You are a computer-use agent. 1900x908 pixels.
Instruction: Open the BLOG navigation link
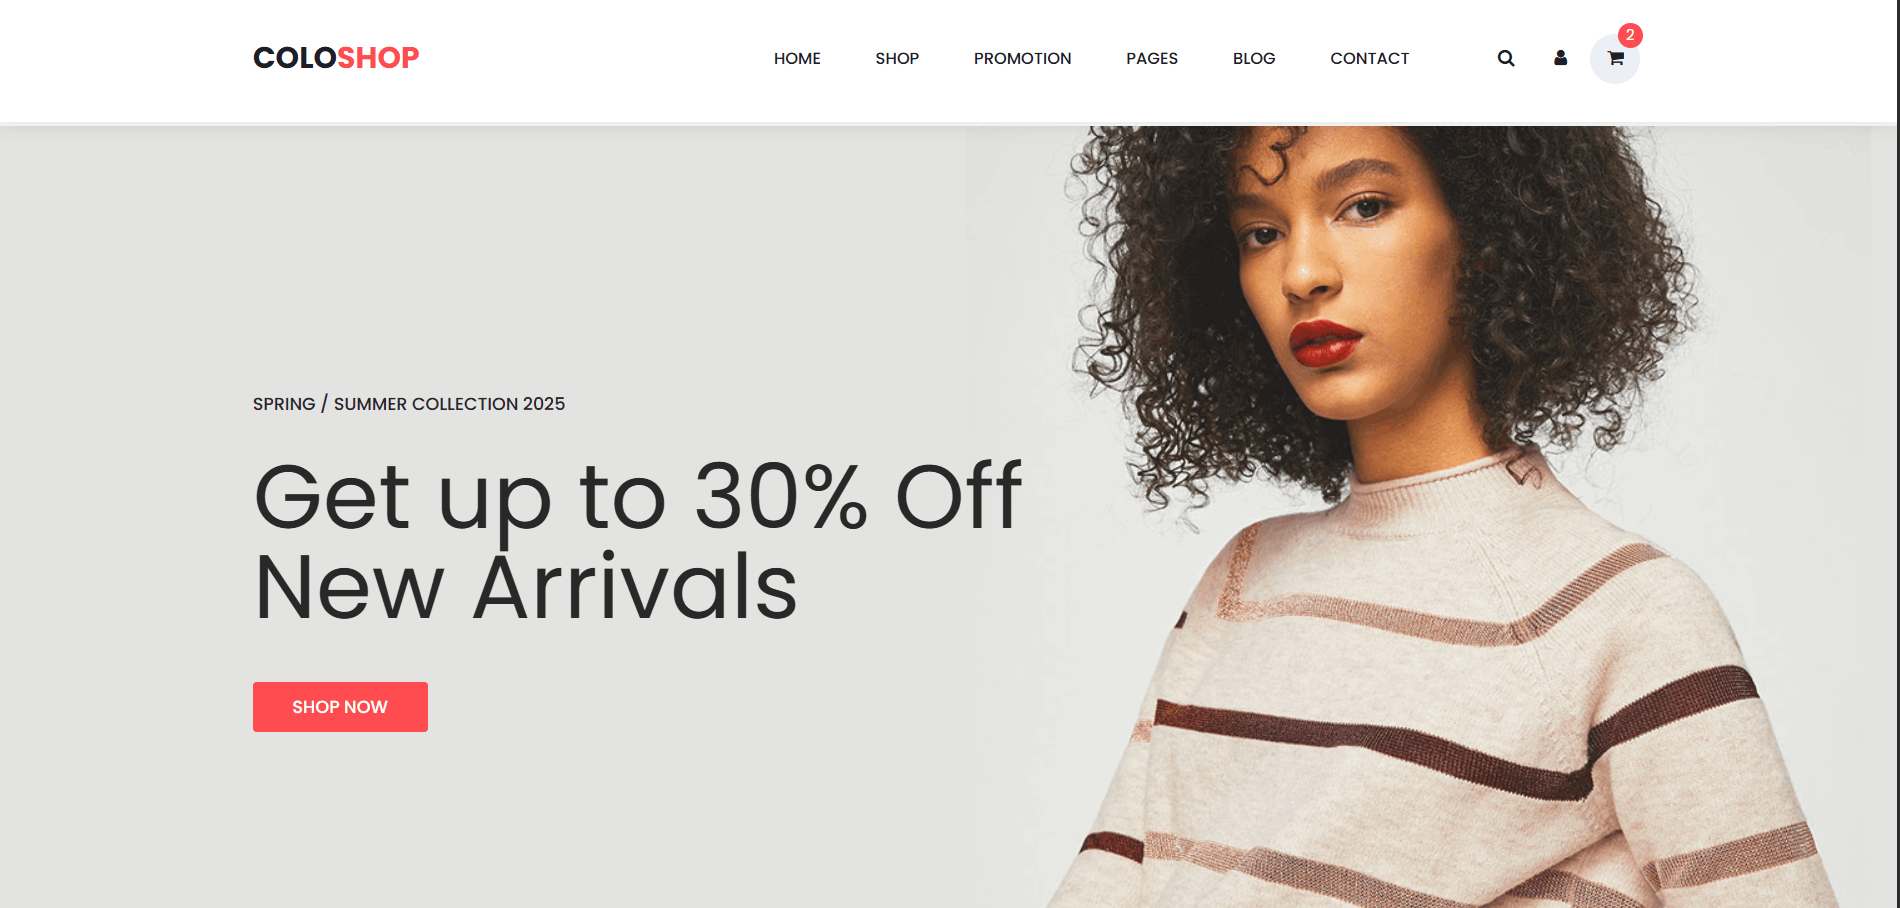tap(1254, 59)
